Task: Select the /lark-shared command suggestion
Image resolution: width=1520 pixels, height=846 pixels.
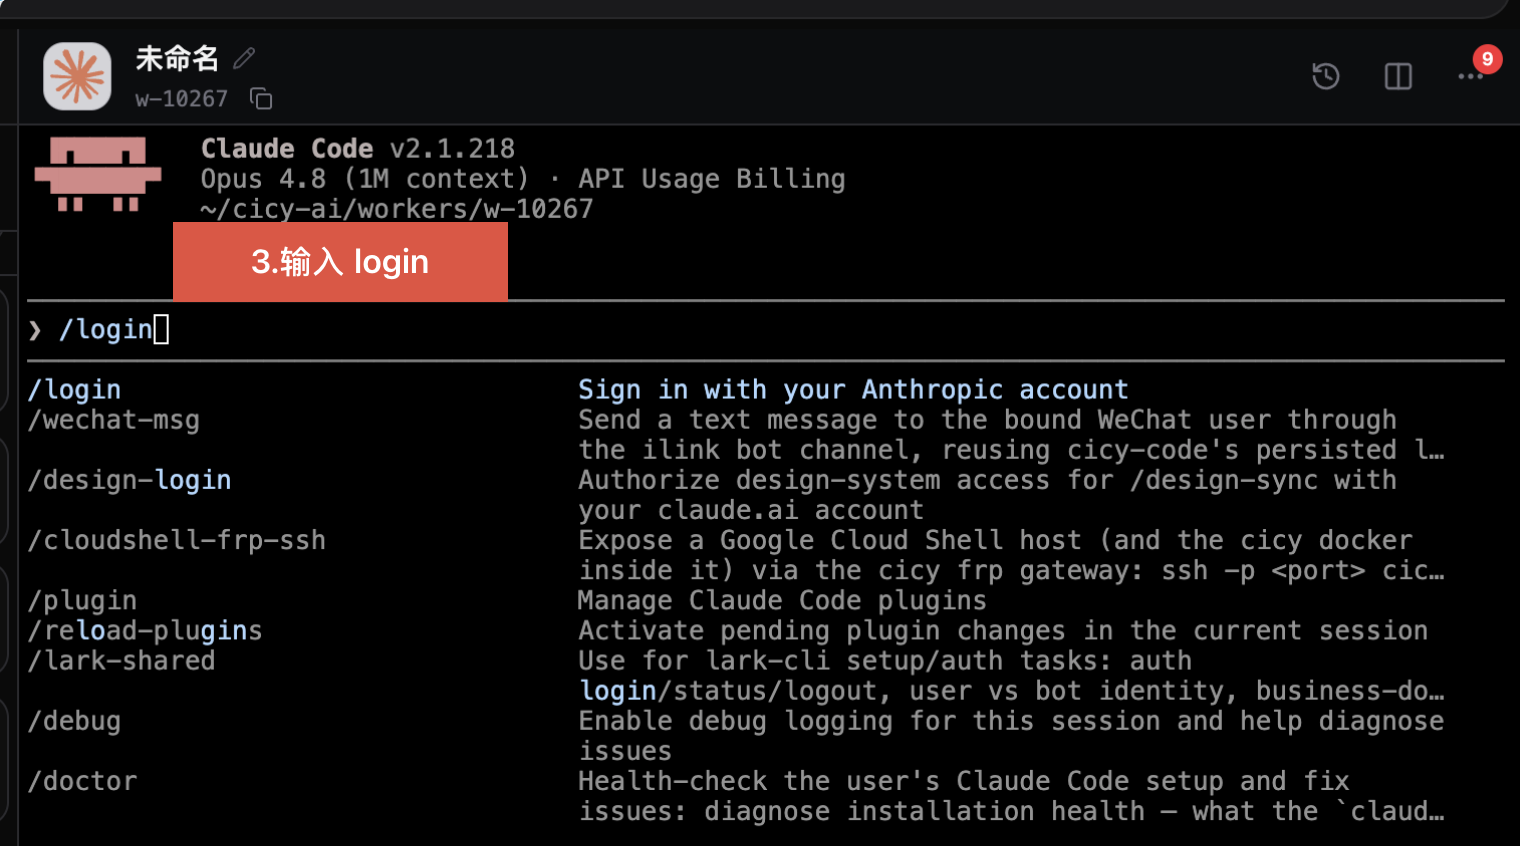Action: point(121,660)
